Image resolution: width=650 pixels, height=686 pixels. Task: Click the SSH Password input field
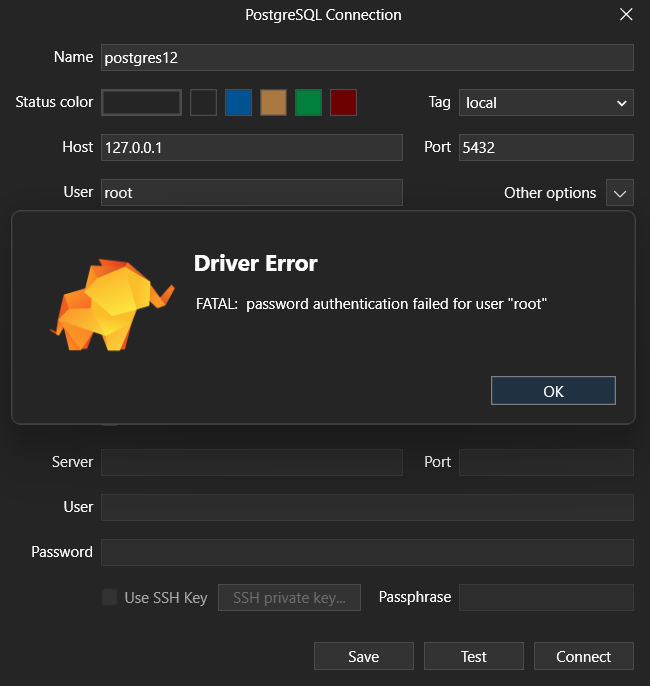367,553
